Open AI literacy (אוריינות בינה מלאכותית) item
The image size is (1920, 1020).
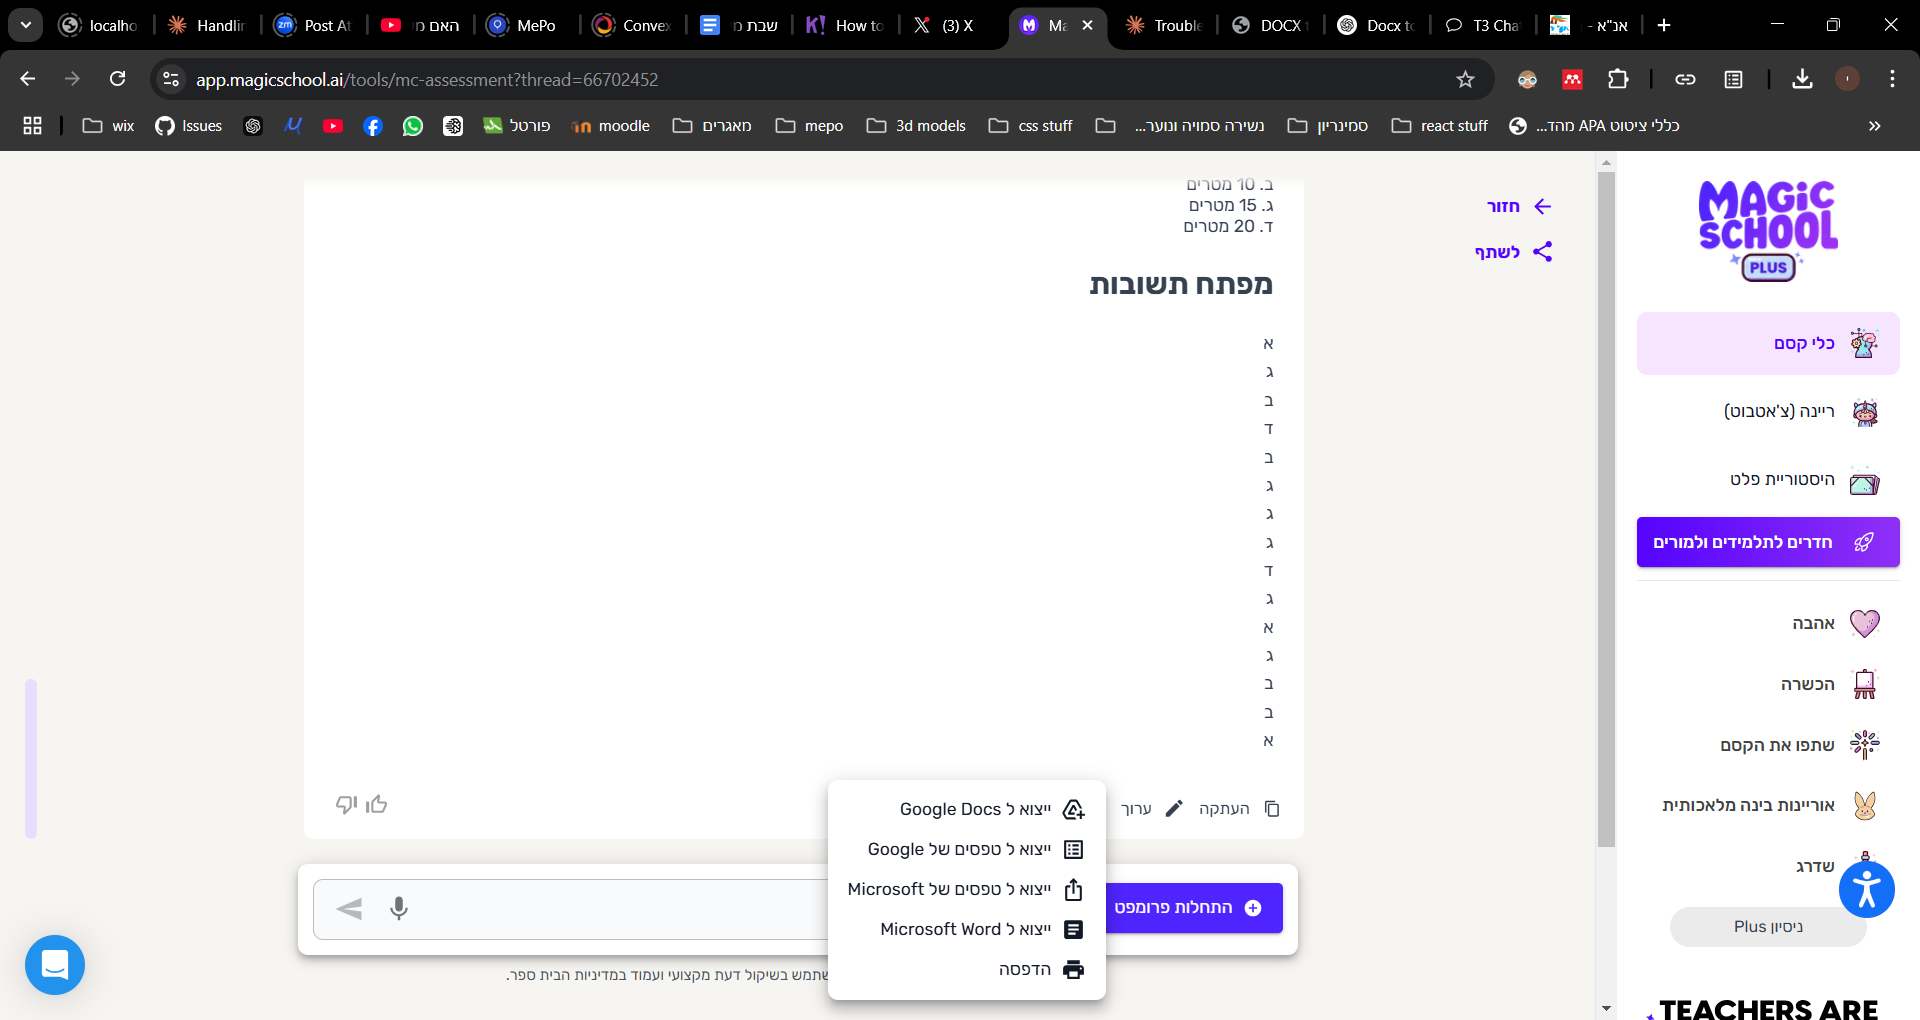click(x=1768, y=805)
